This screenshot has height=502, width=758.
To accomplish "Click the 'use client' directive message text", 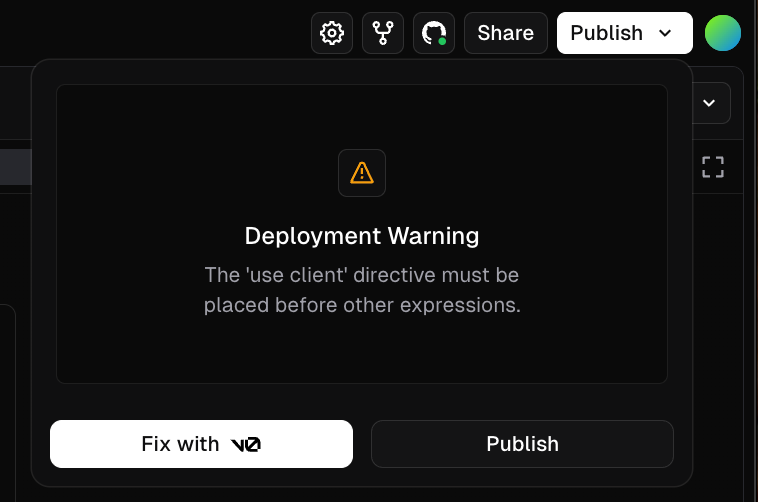I will [x=362, y=290].
